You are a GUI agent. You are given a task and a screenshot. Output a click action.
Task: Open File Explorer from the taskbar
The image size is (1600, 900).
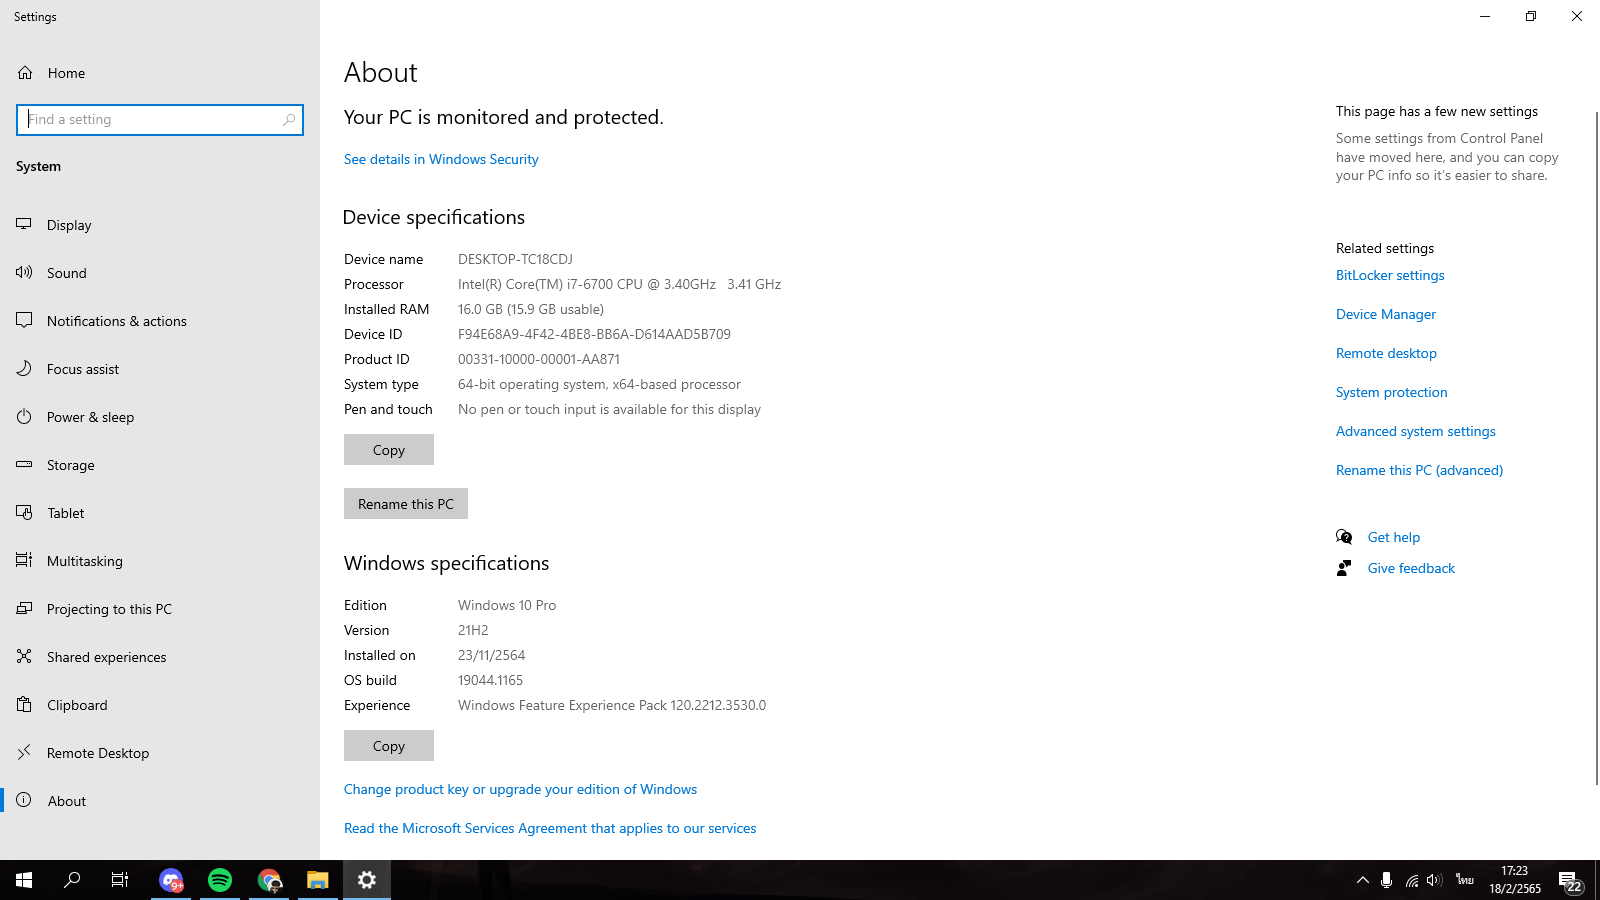[x=318, y=880]
